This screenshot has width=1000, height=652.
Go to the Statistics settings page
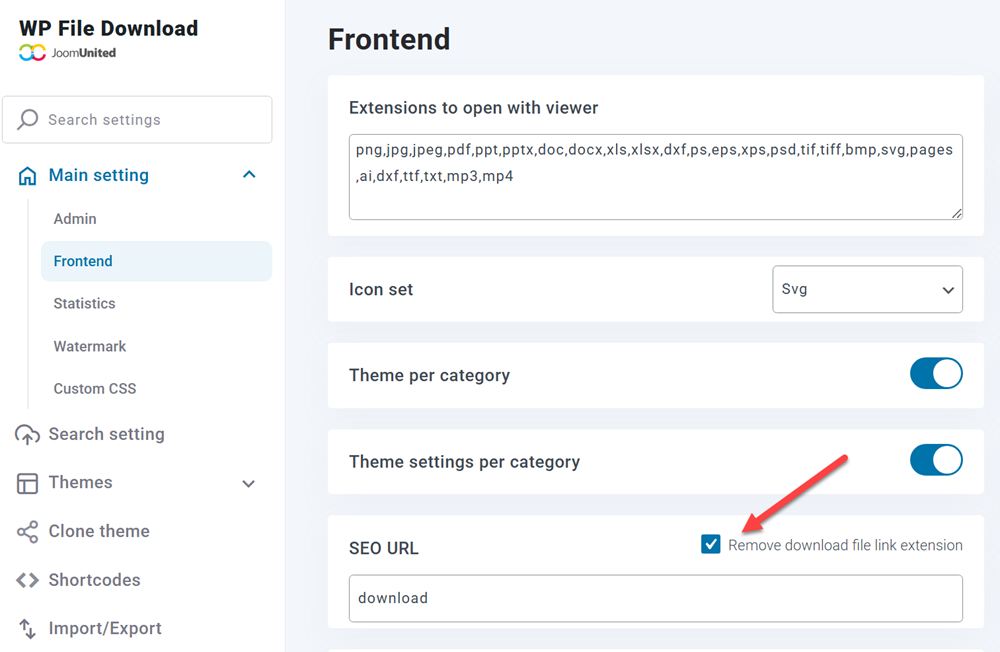84,303
